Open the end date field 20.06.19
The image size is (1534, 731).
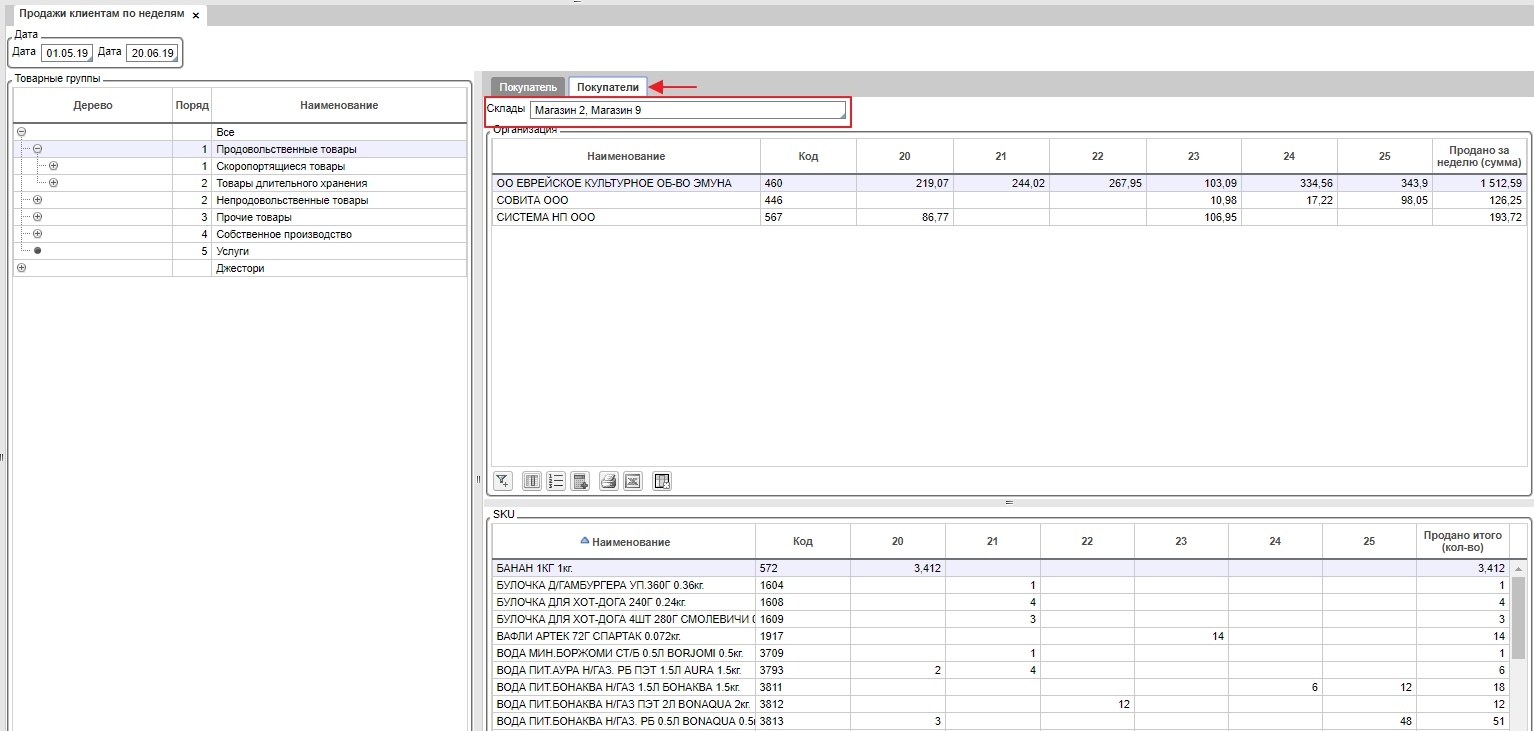151,53
